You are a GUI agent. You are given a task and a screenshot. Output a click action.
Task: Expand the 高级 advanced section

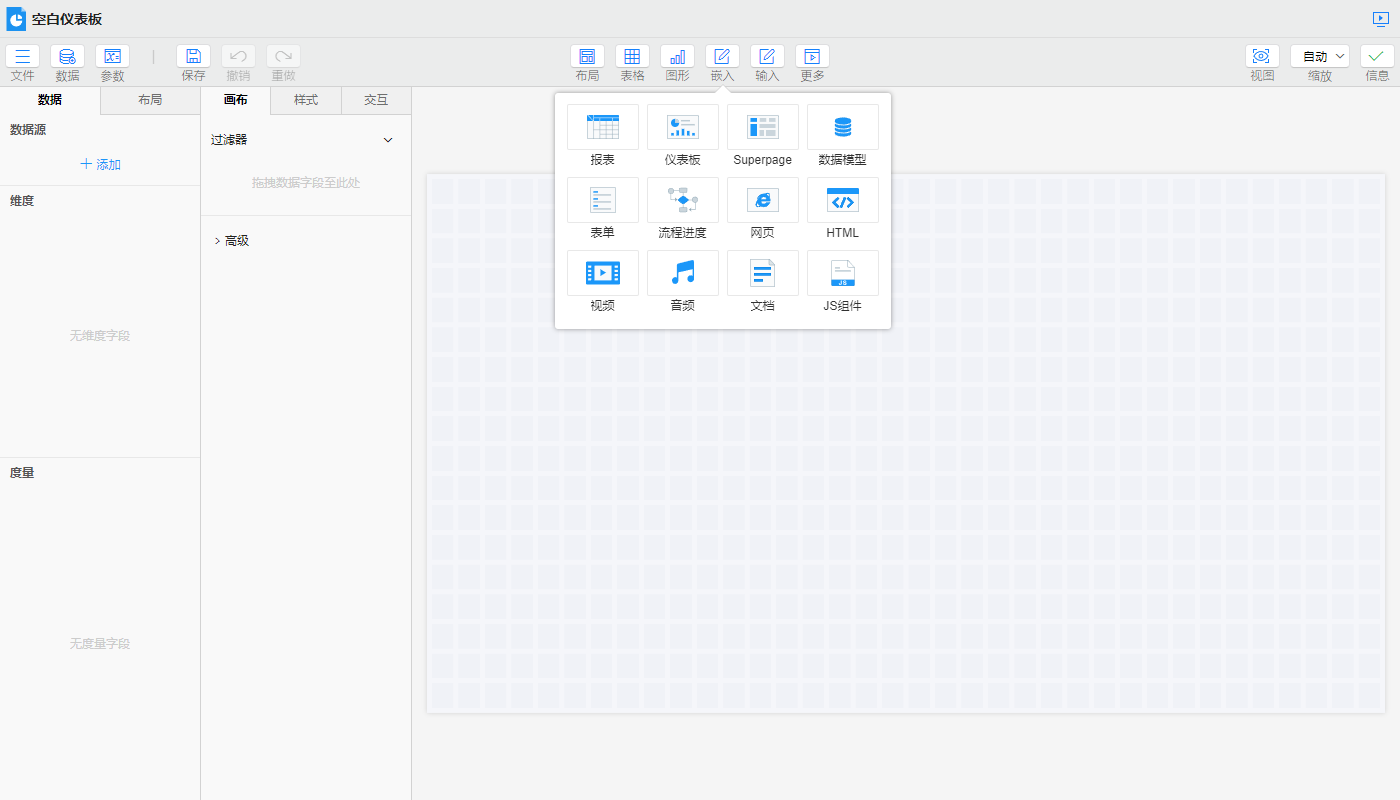[x=230, y=241]
